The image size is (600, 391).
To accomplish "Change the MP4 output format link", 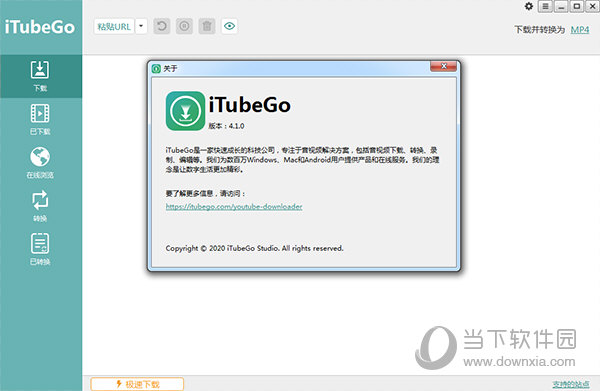I will [x=580, y=30].
